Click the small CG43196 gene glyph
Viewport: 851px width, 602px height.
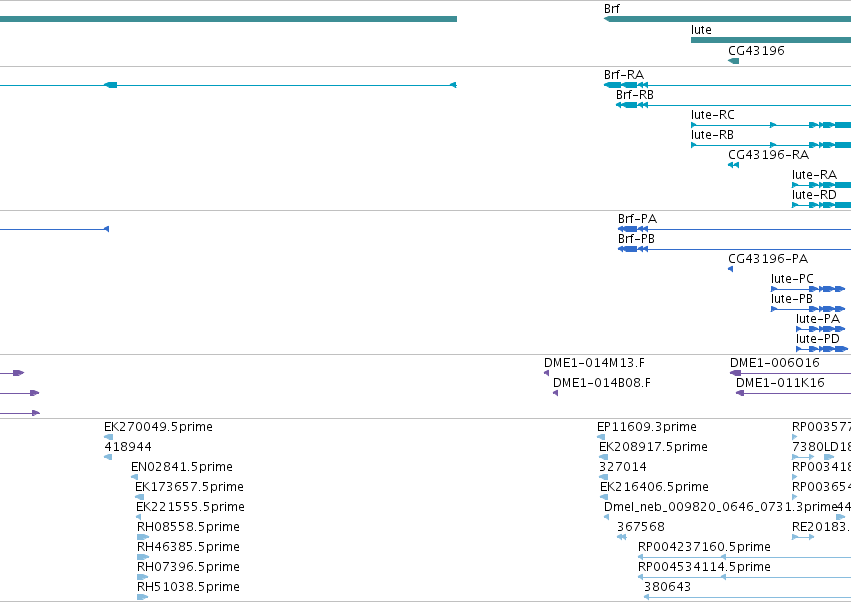pyautogui.click(x=733, y=61)
